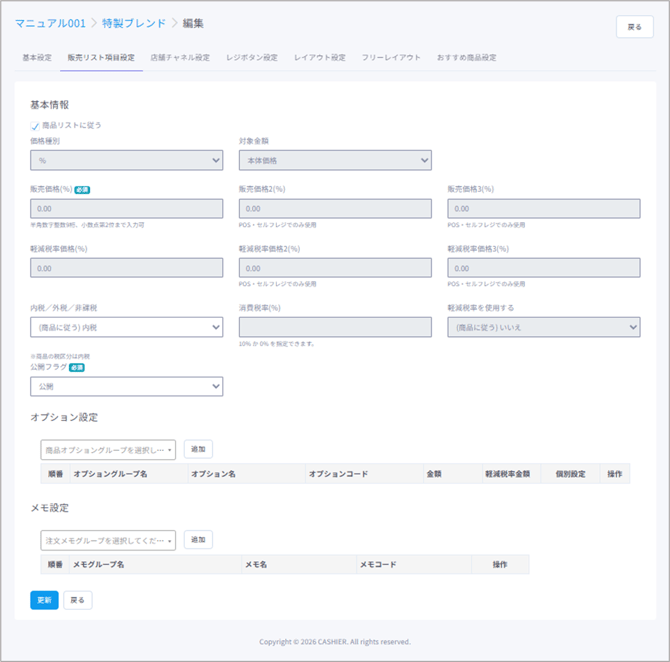The height and width of the screenshot is (662, 670).
Task: Open the 公開フラグ dropdown
Action: (126, 386)
